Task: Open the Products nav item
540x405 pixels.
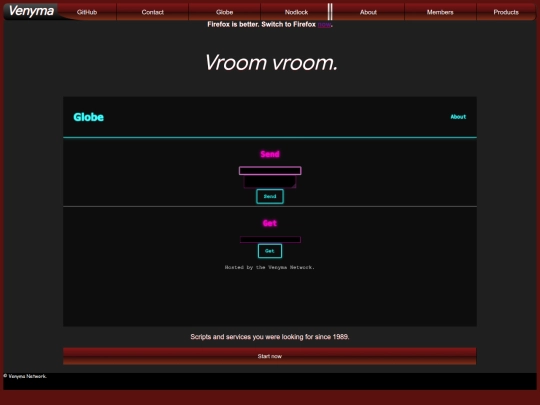Action: [x=506, y=12]
